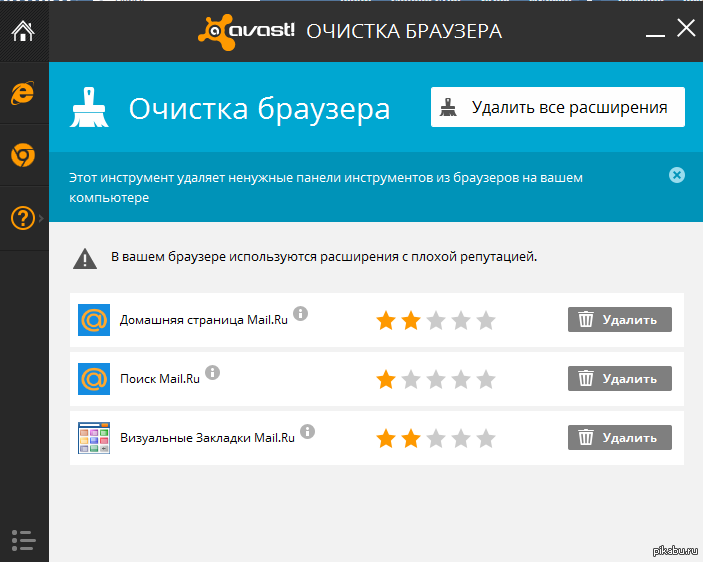The image size is (703, 562).
Task: Click 'ОЧИСТКА БРАУЗЕРА' title bar text
Action: click(404, 32)
